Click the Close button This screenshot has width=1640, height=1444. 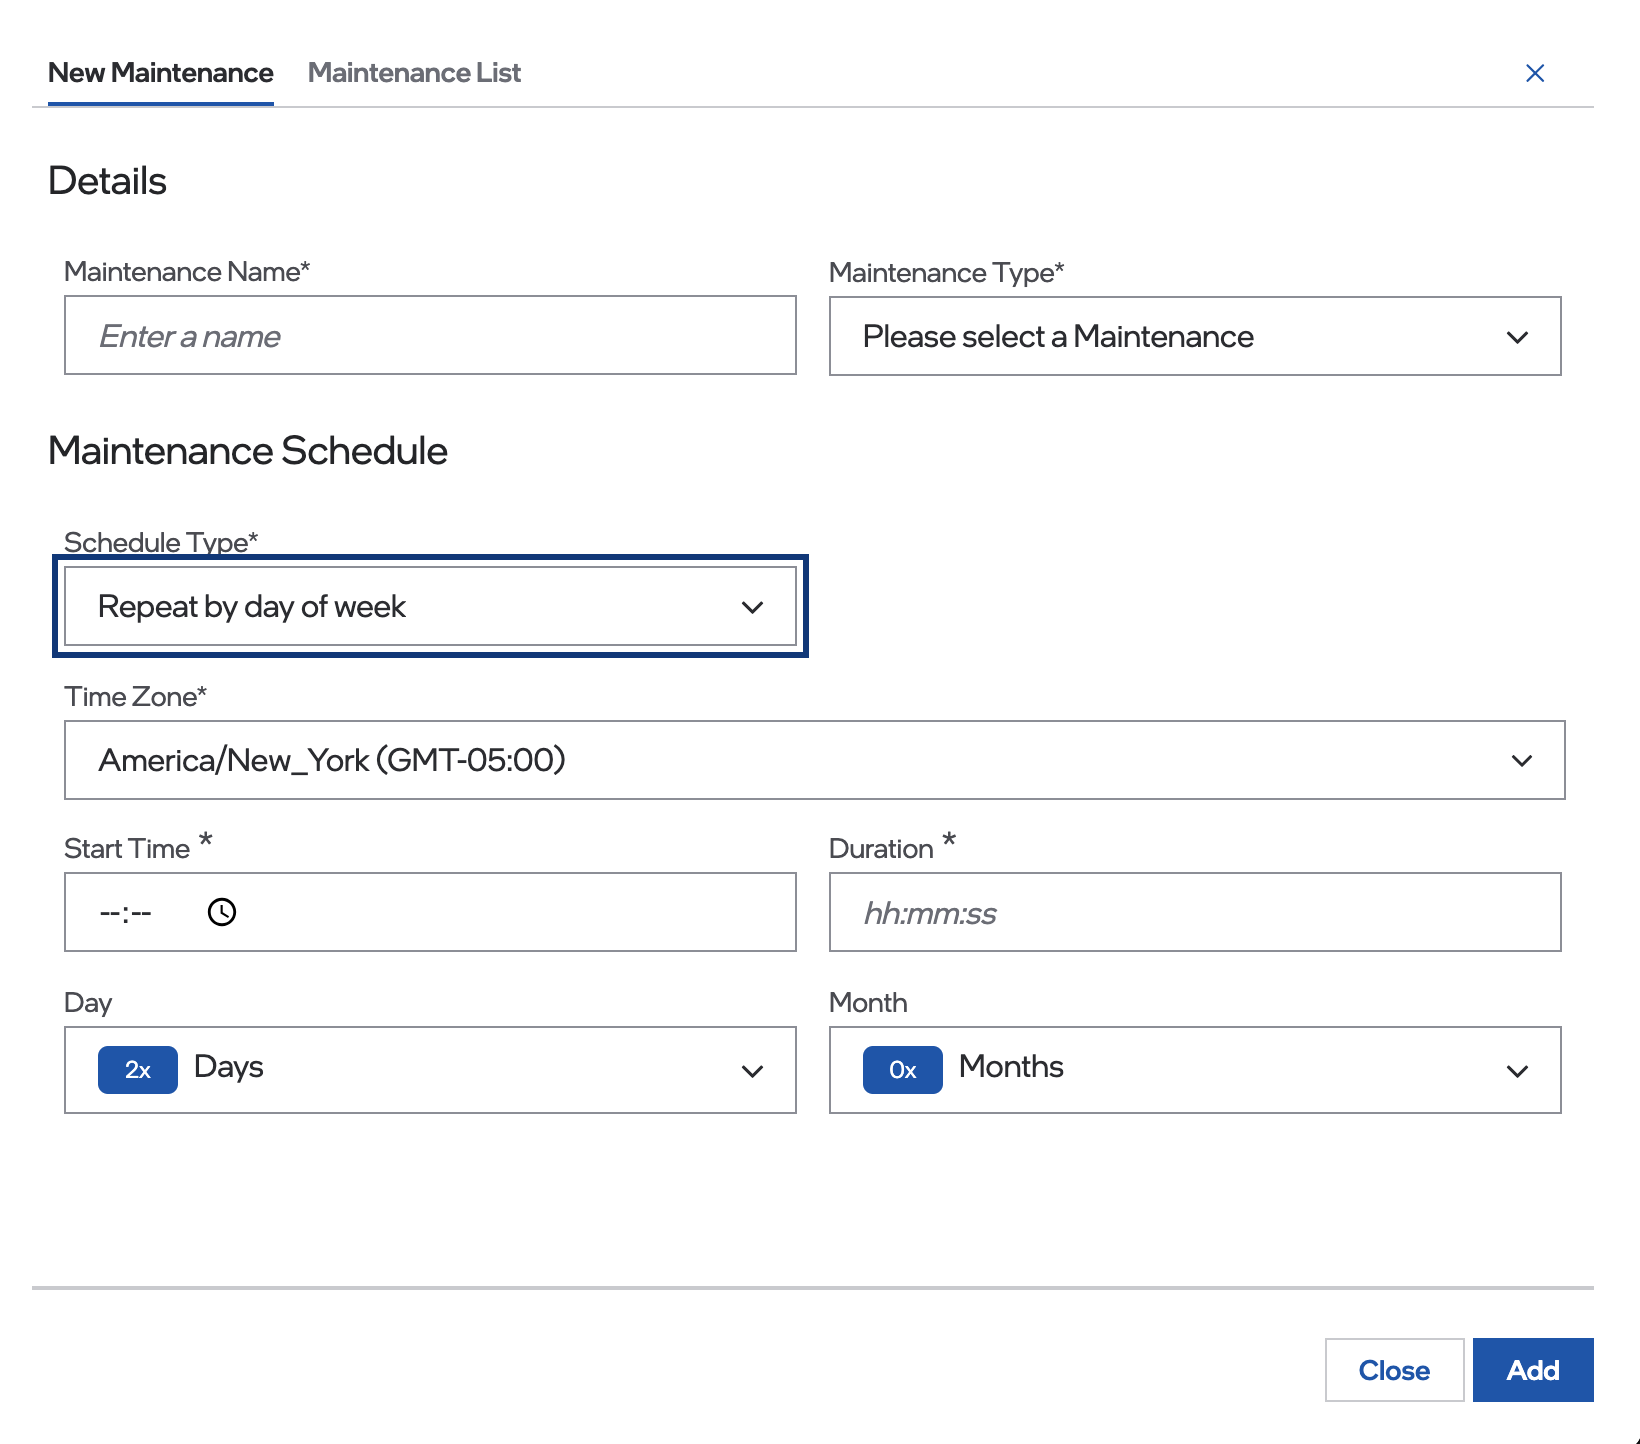(1394, 1370)
